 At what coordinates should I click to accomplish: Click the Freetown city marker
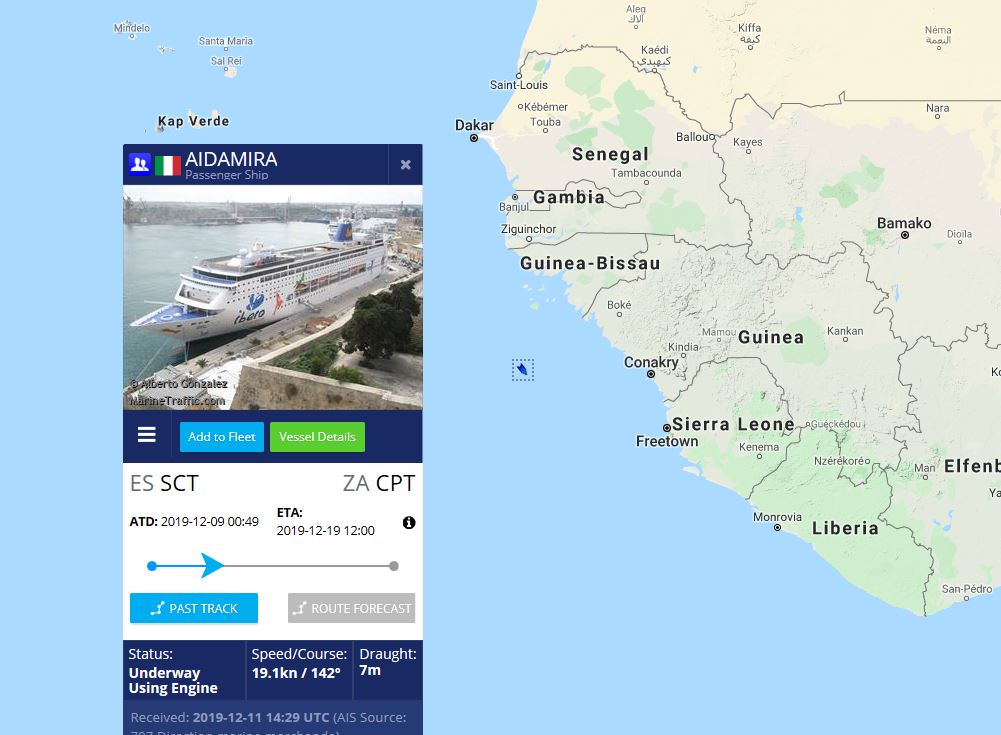pyautogui.click(x=667, y=428)
